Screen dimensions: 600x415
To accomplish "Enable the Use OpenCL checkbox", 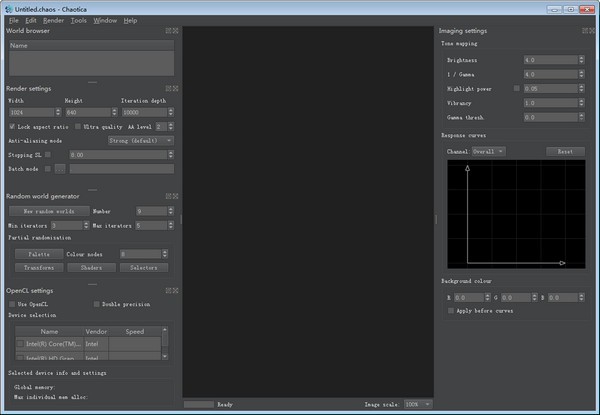I will [x=12, y=303].
